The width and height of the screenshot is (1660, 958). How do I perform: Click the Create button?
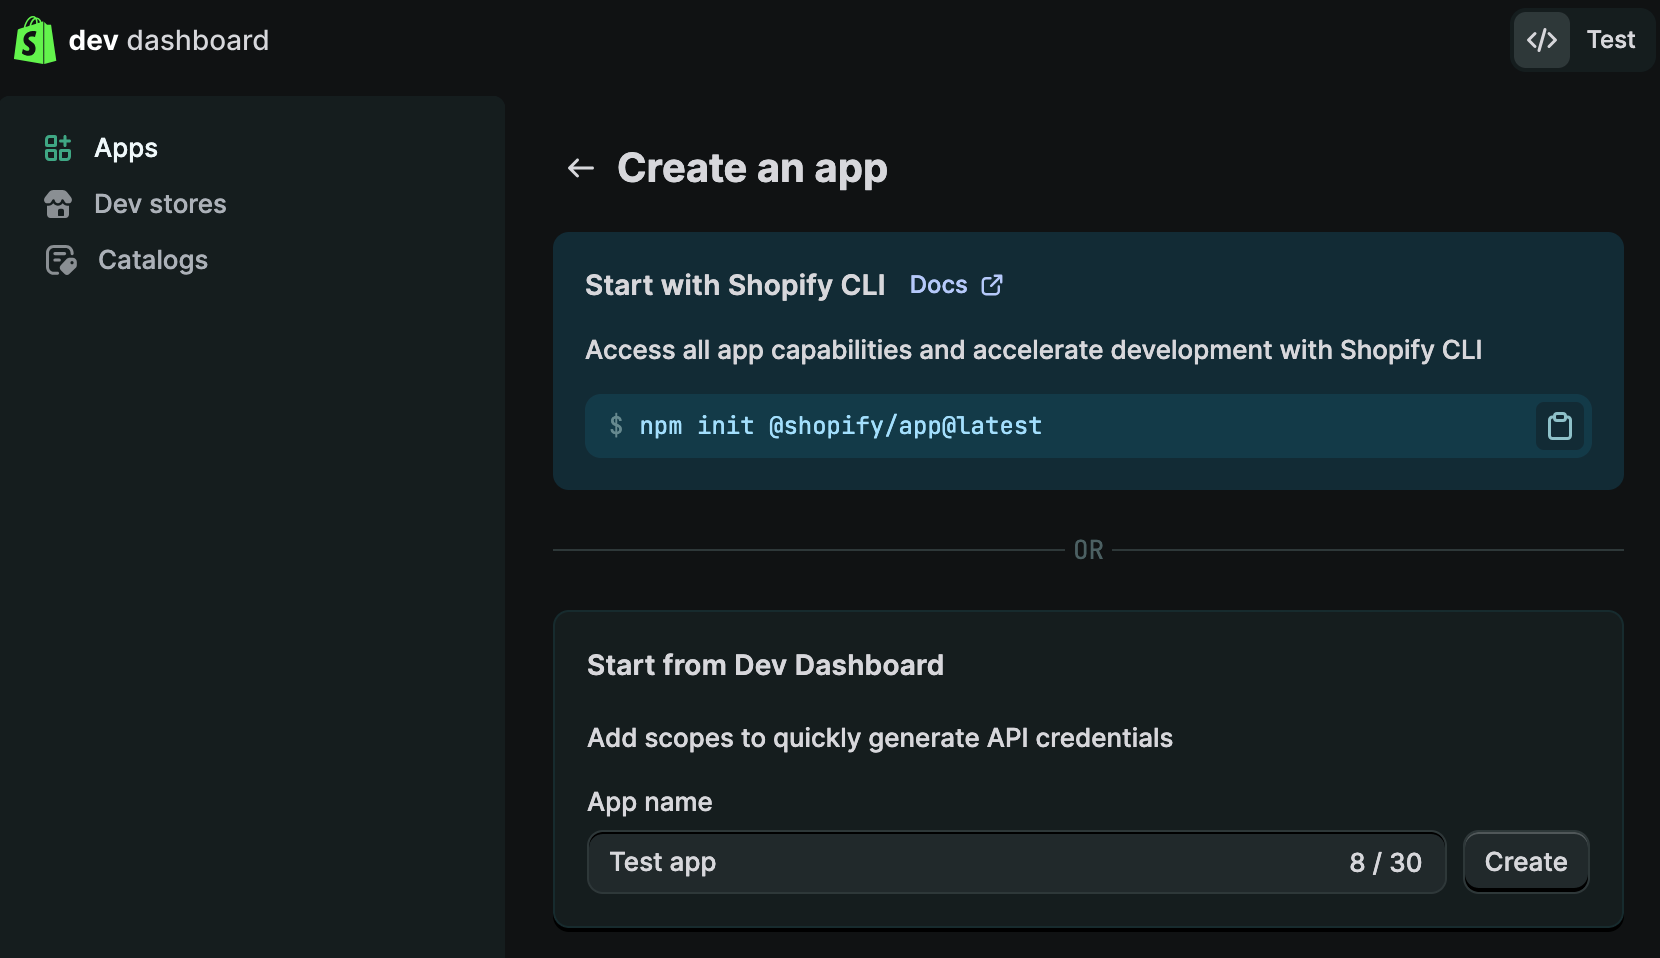click(1526, 862)
